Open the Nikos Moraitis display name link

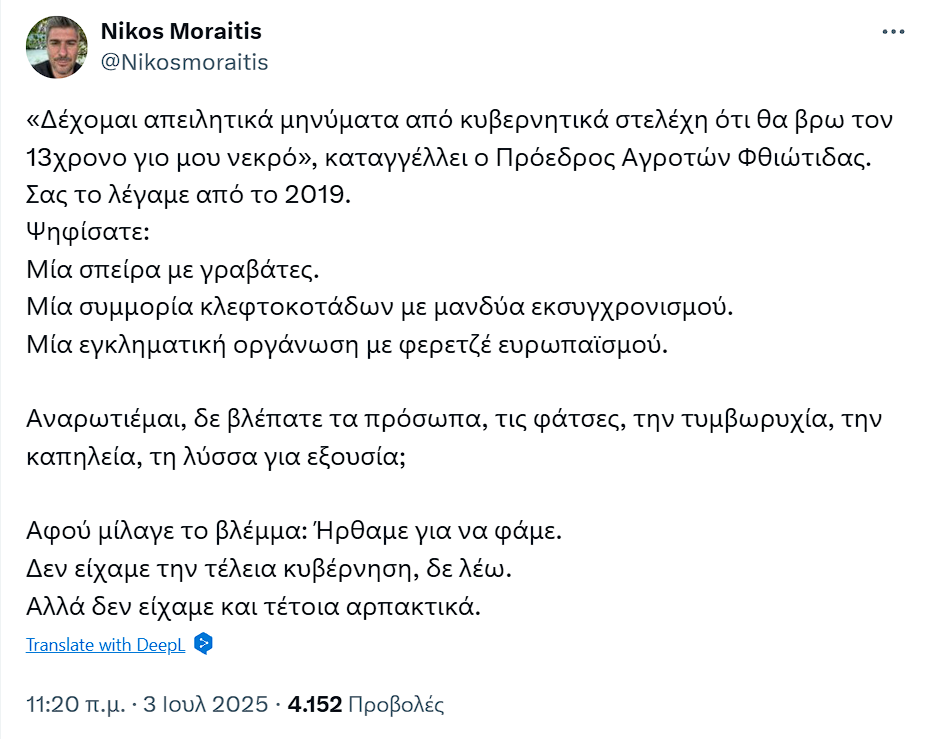pos(182,32)
